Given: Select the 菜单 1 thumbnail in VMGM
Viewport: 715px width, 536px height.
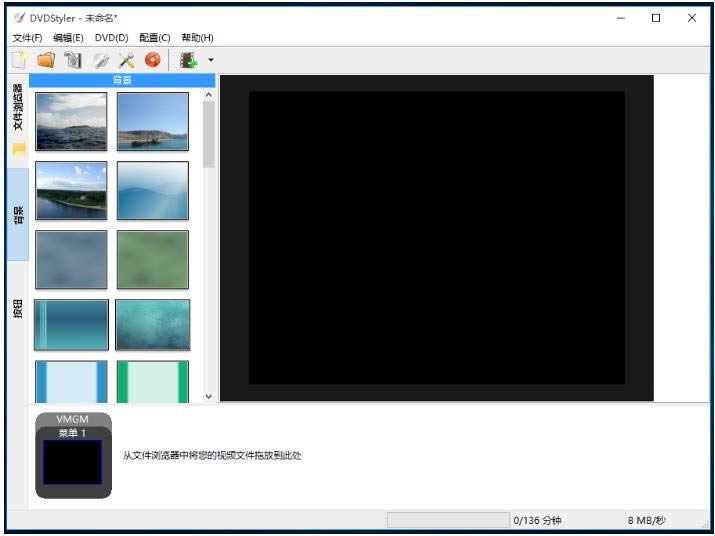Looking at the screenshot, I should [x=73, y=462].
